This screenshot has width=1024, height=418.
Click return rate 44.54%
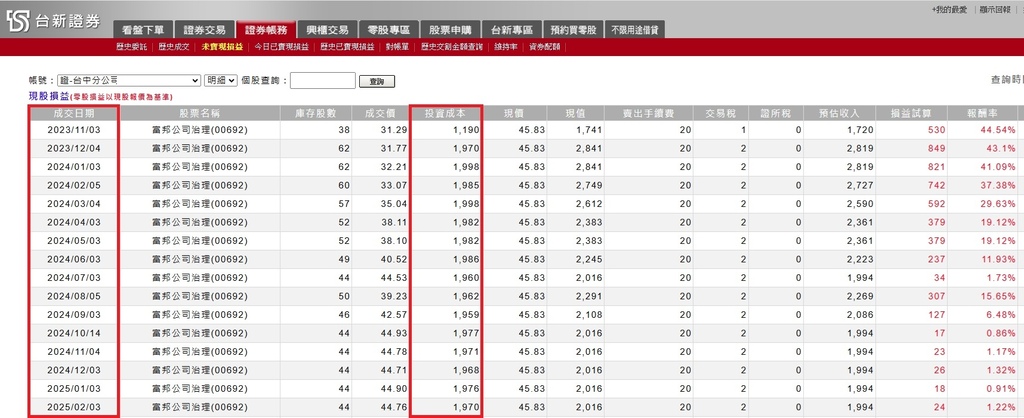pos(998,130)
